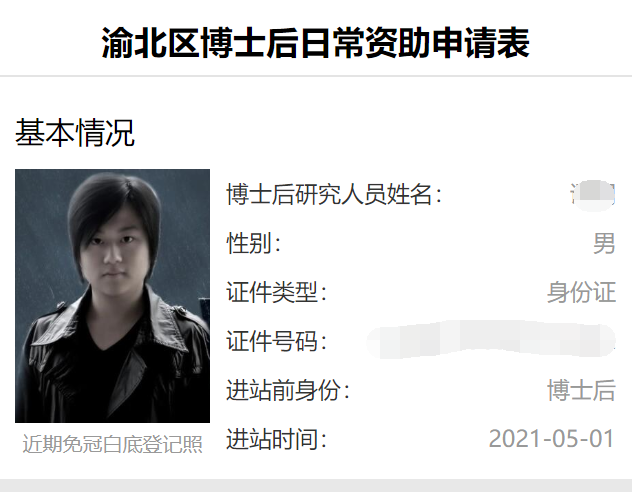Click the applicant registration photo thumbnail

point(112,296)
